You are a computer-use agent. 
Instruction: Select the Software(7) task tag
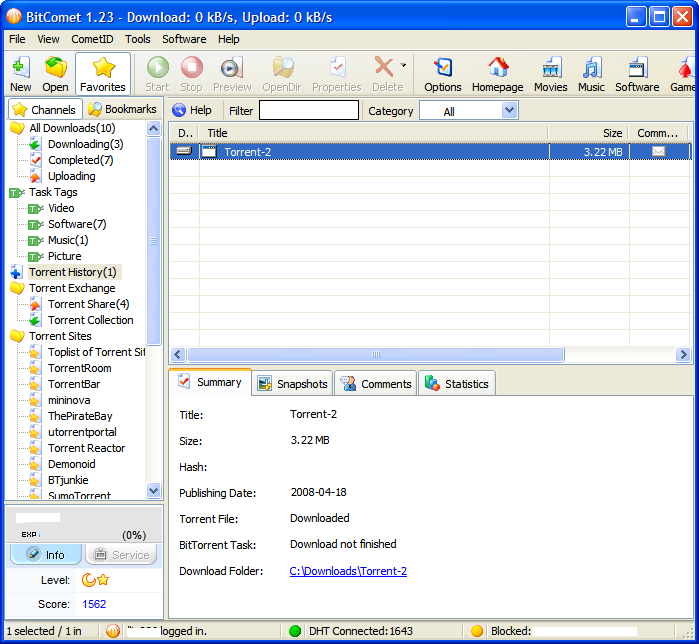(77, 225)
